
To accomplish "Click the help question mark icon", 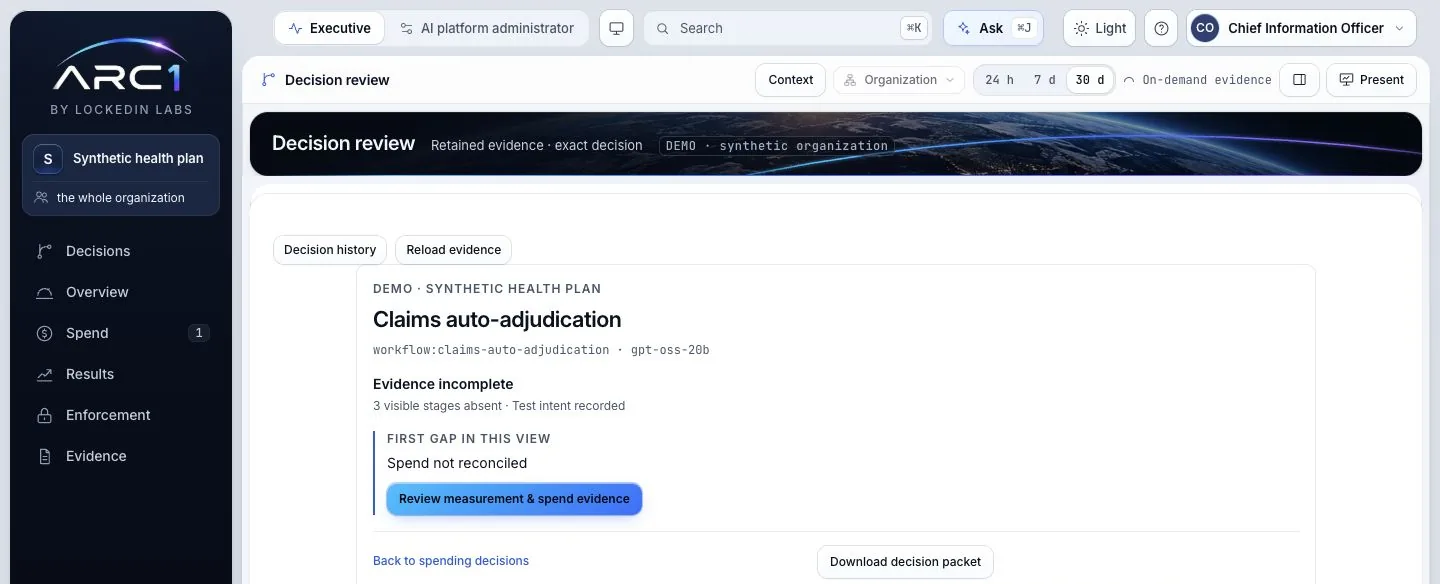I will 1161,28.
